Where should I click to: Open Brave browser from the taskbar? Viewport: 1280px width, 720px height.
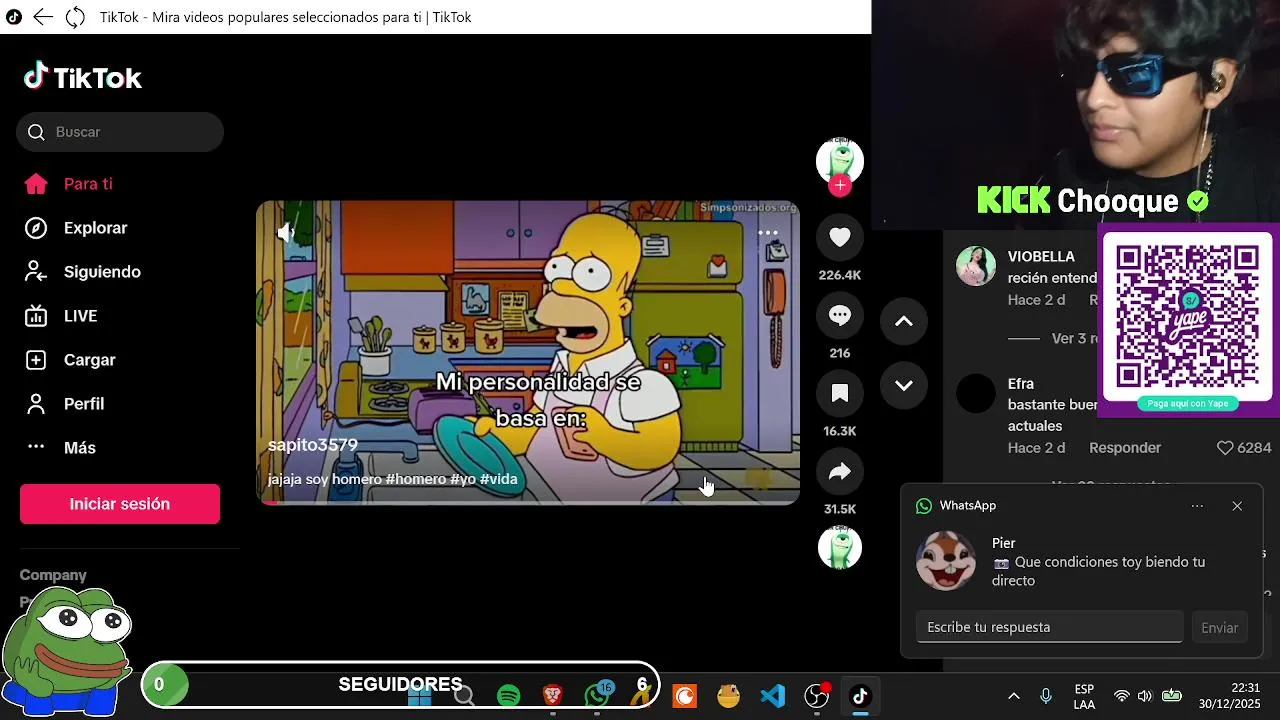552,696
